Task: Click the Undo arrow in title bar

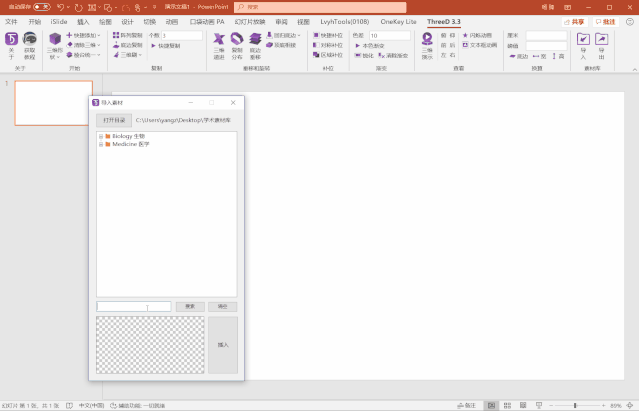Action: click(60, 7)
